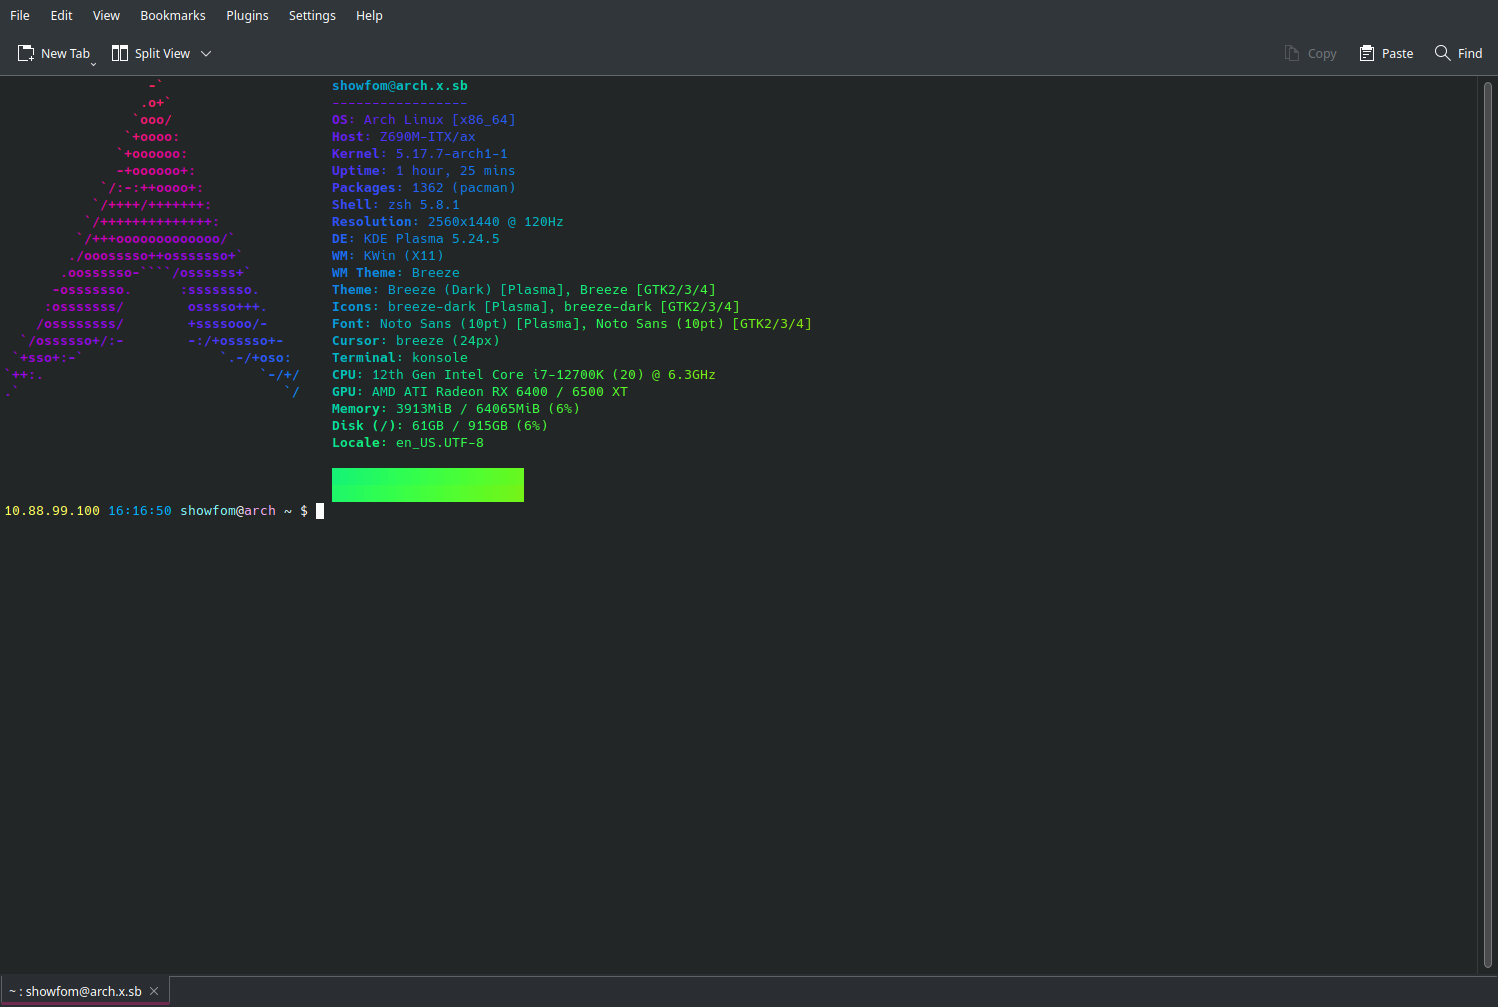The image size is (1498, 1007).
Task: Click the IP address '10.88.99.100'
Action: click(x=52, y=511)
